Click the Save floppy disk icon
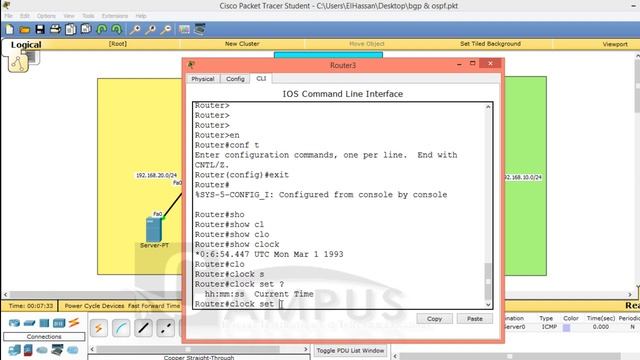The height and width of the screenshot is (360, 640). pyautogui.click(x=40, y=29)
